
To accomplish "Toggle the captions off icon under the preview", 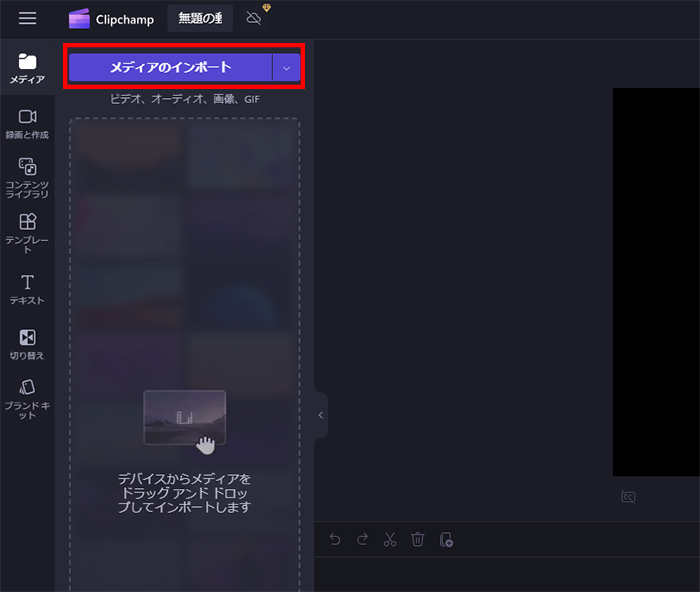I will pyautogui.click(x=628, y=496).
